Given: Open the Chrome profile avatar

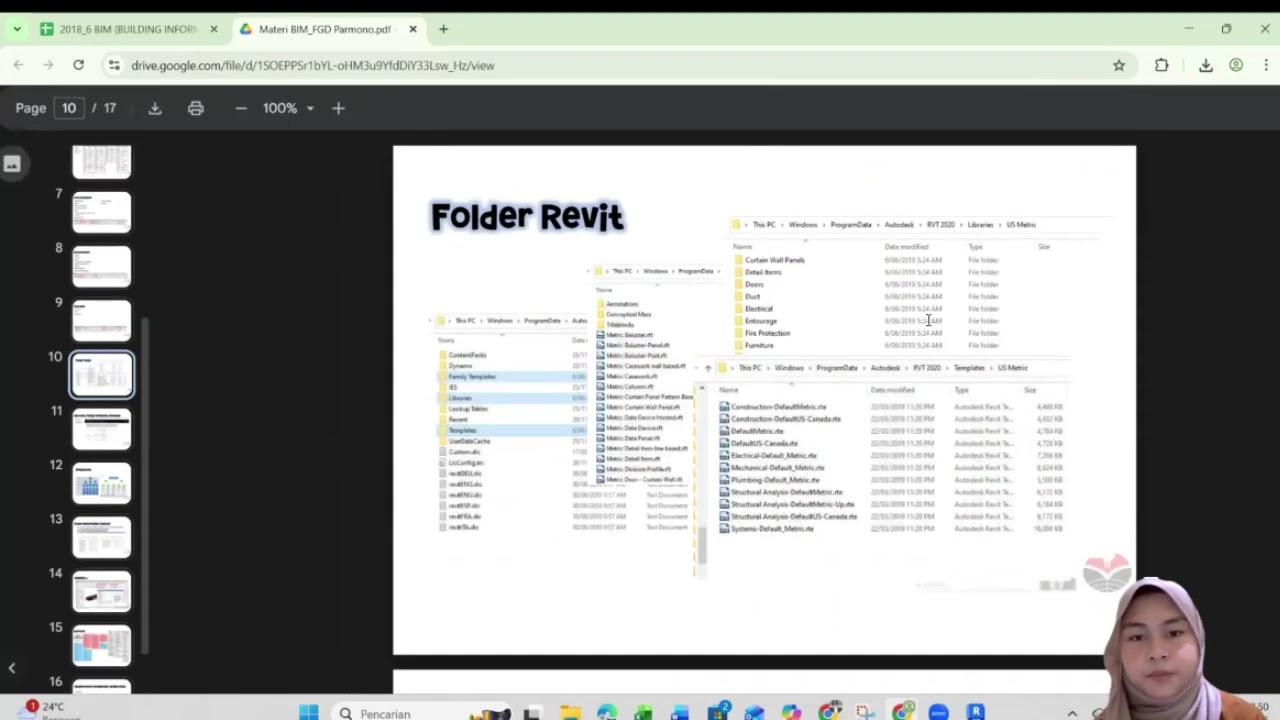Looking at the screenshot, I should [1236, 65].
